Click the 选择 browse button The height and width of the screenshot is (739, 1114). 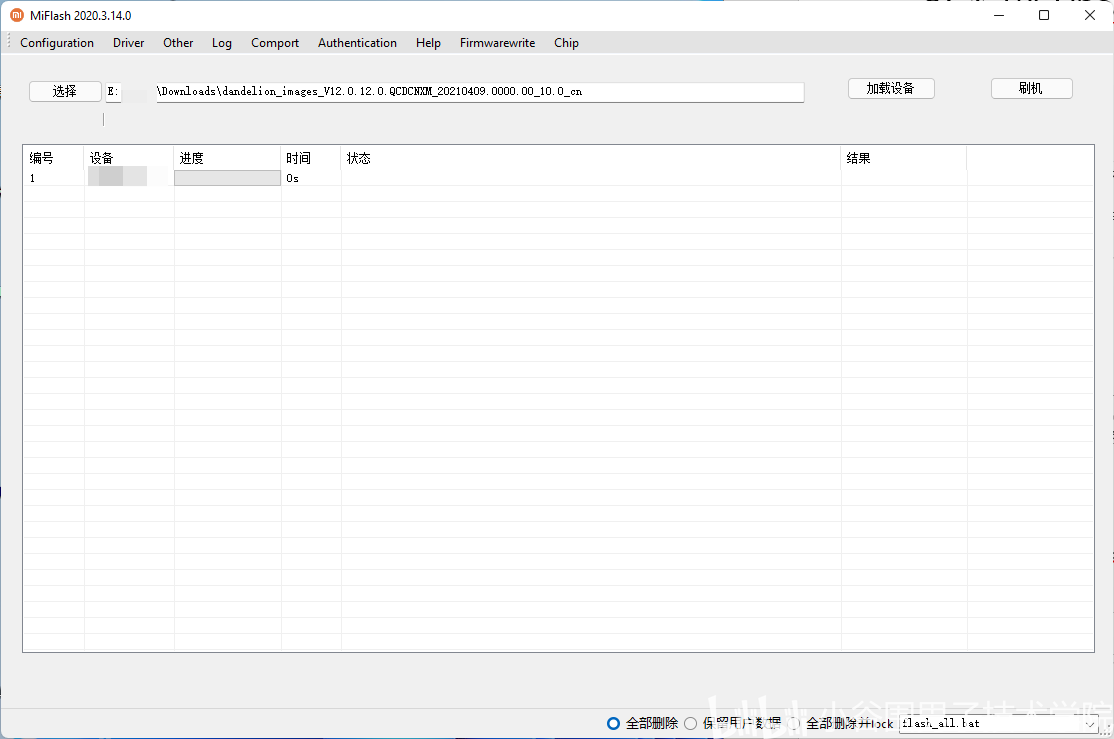coord(65,91)
